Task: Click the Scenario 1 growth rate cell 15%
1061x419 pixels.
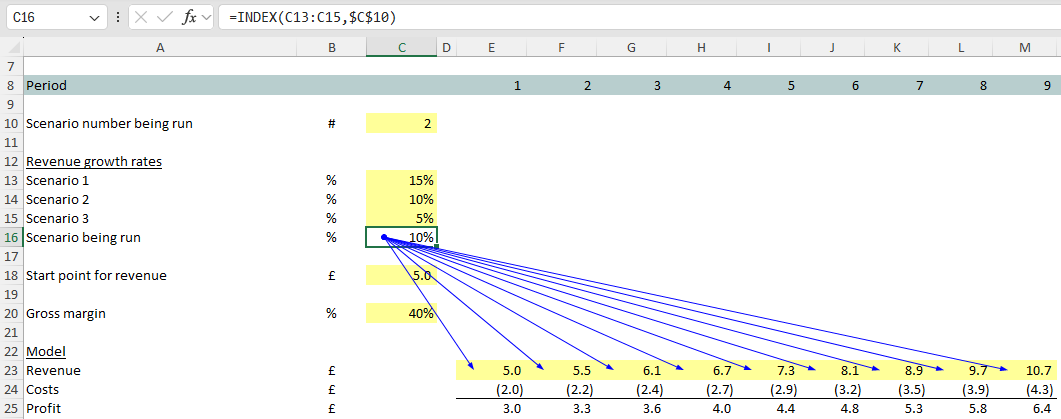Action: coord(401,181)
